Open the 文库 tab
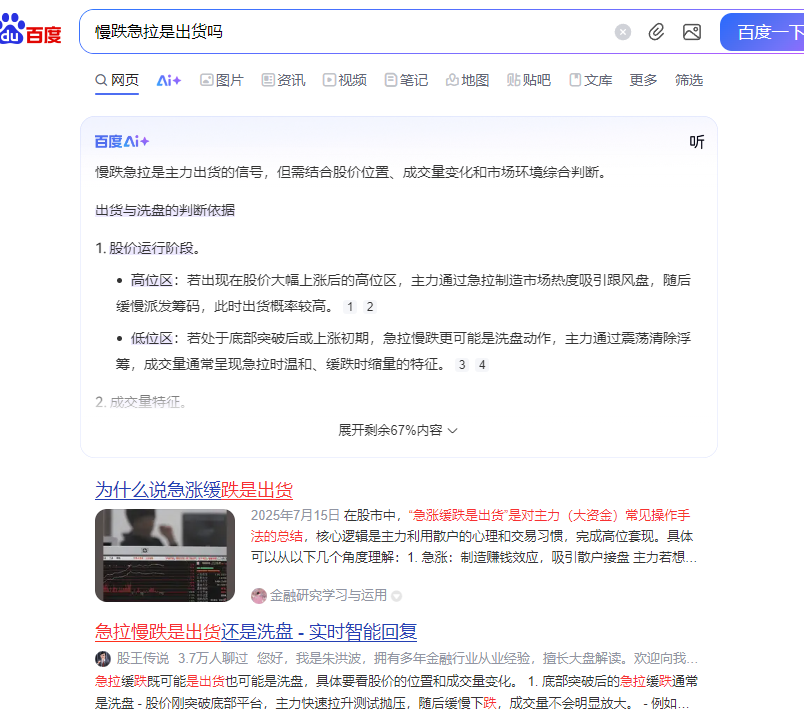Viewport: 804px width, 715px height. (x=590, y=80)
